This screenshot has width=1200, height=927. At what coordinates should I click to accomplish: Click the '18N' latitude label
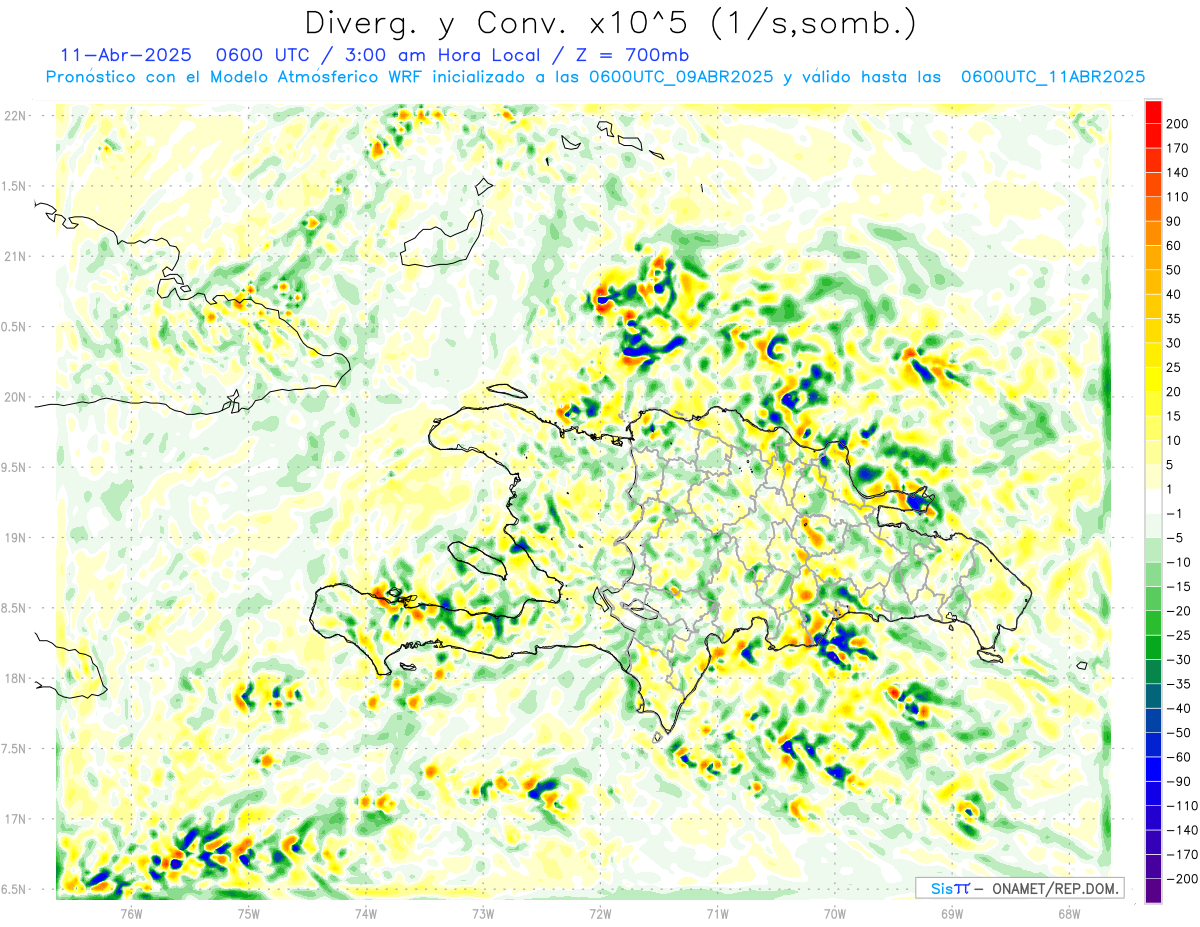[15, 678]
